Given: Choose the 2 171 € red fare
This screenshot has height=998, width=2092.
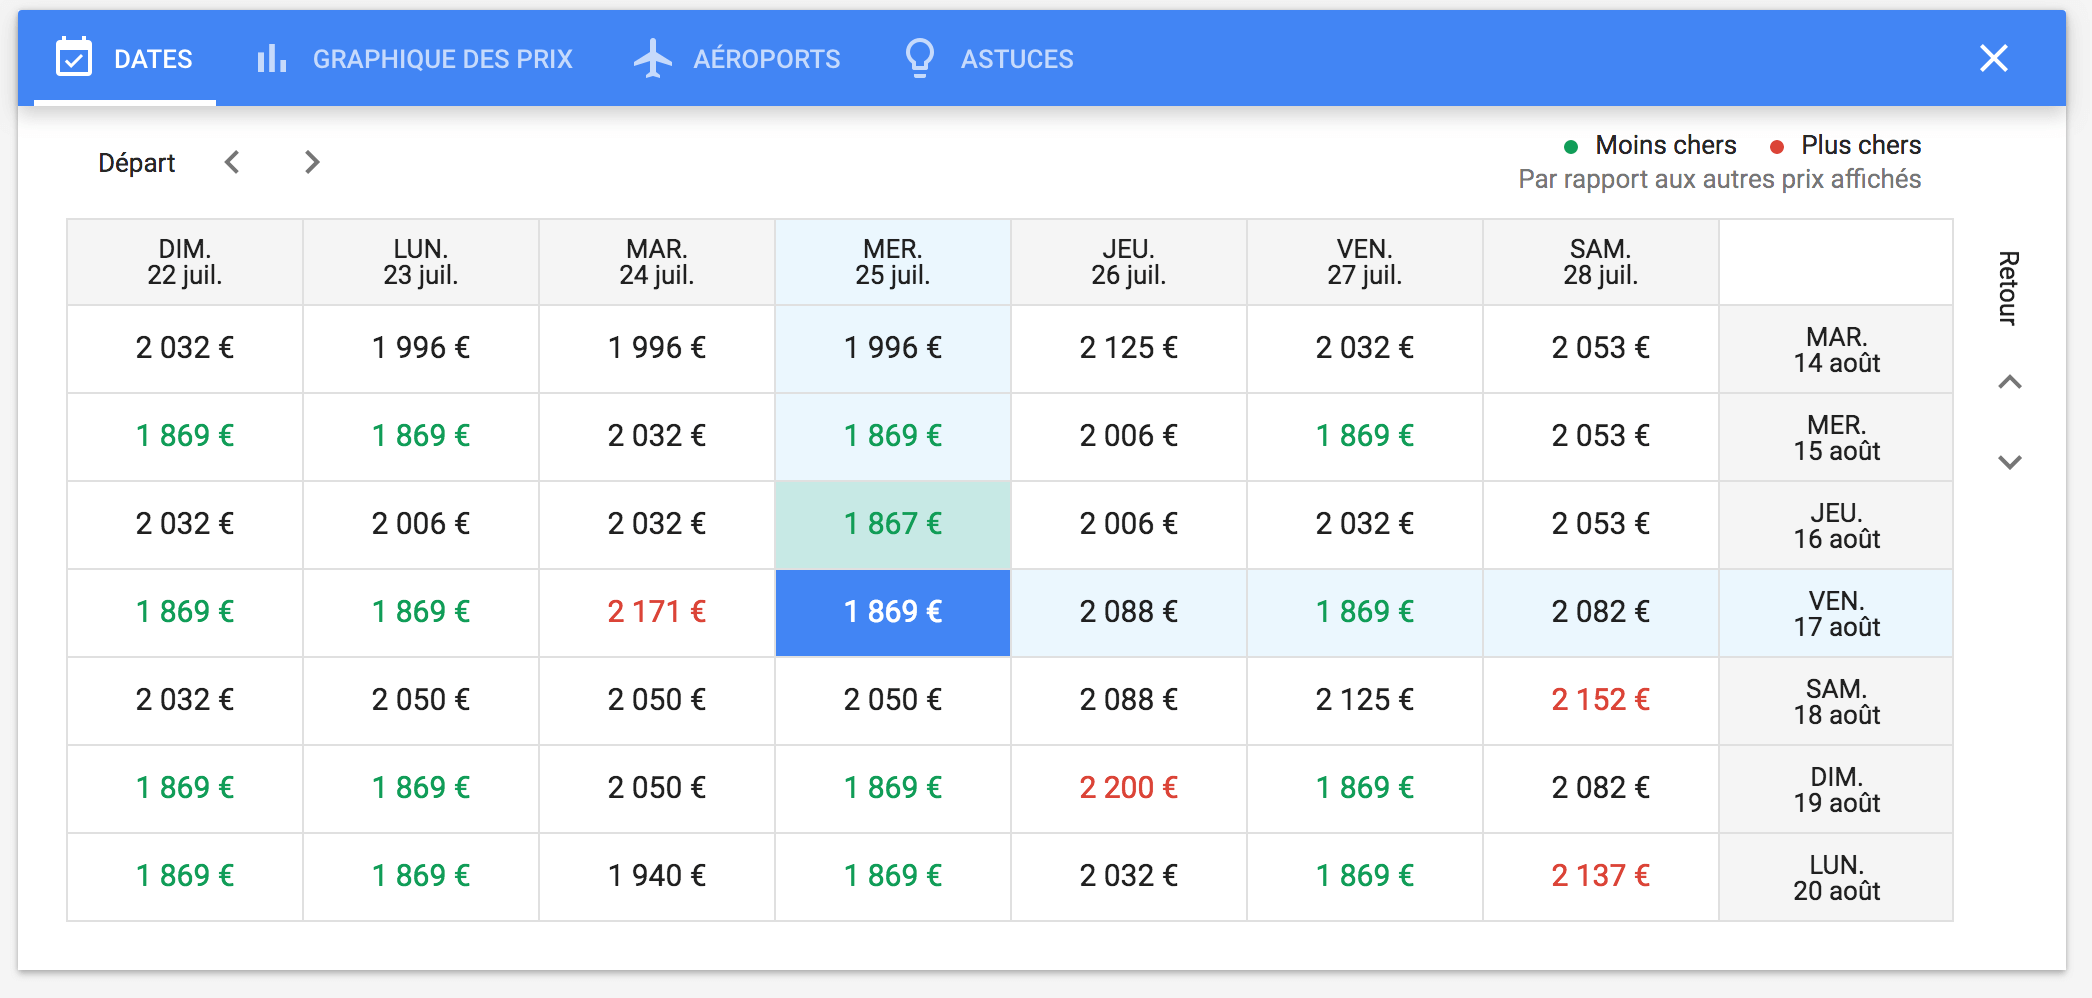Looking at the screenshot, I should [x=656, y=612].
